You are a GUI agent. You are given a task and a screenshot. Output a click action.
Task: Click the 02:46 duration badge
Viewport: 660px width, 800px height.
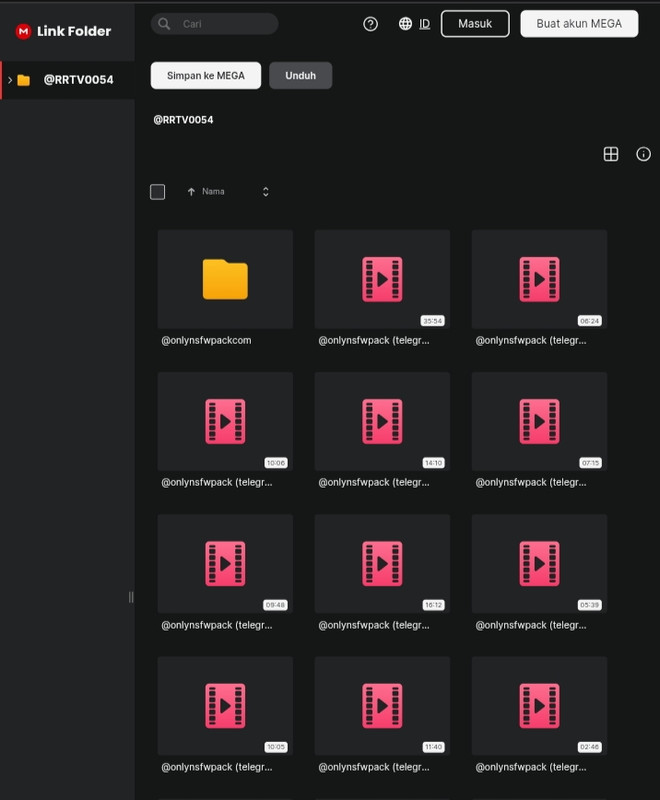pyautogui.click(x=590, y=747)
